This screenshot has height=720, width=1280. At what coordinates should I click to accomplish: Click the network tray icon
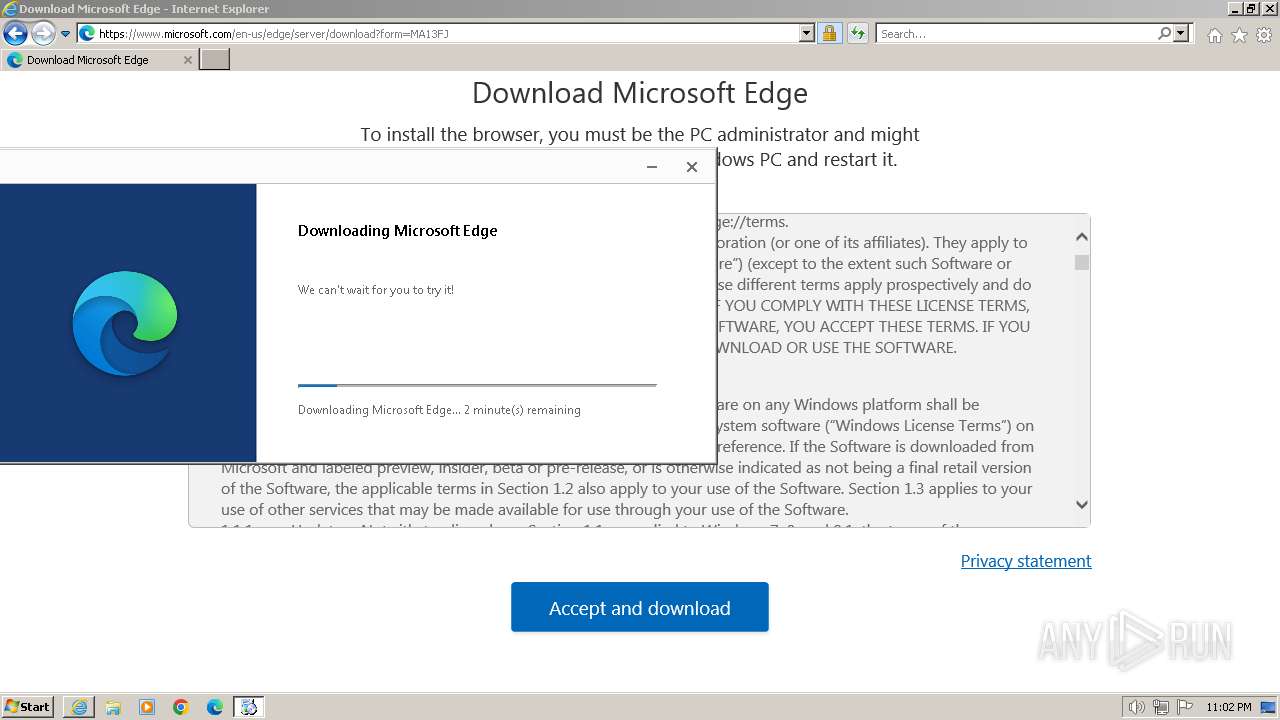click(1161, 707)
